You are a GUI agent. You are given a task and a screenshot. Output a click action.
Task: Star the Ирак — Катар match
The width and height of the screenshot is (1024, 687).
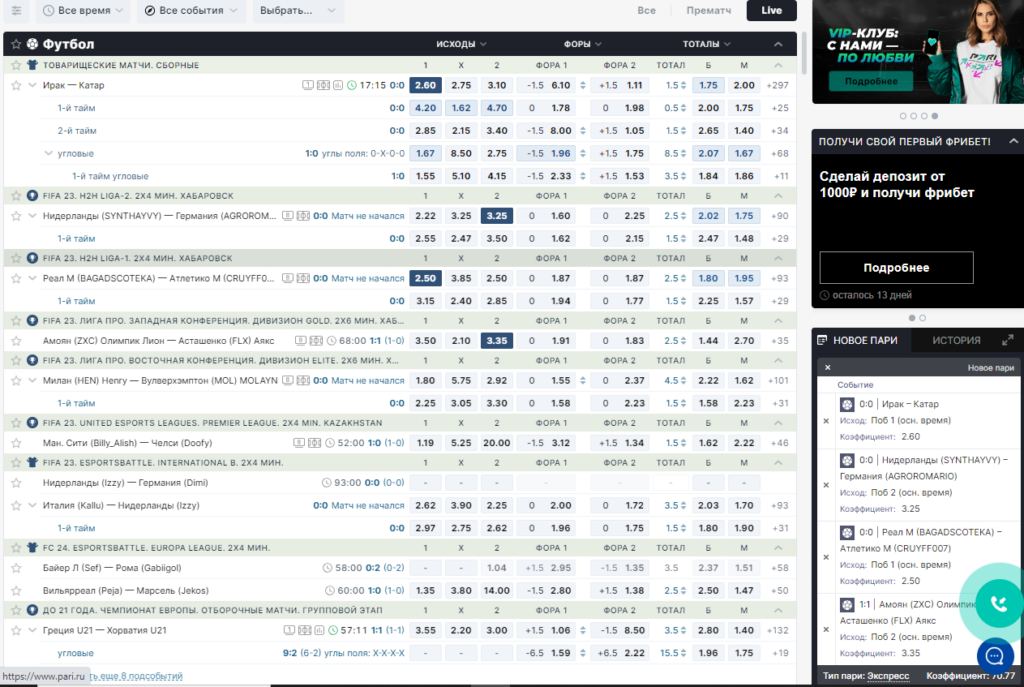(x=16, y=86)
